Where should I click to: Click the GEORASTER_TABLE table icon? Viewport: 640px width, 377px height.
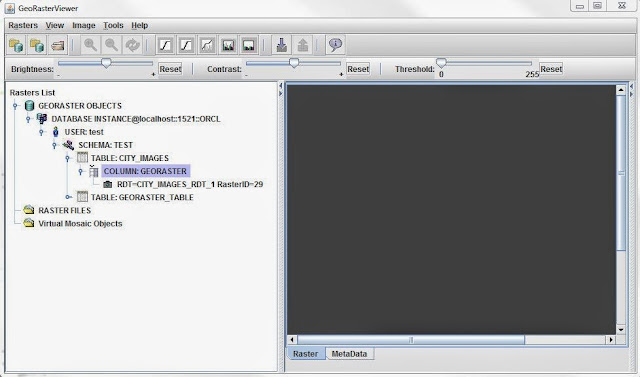click(x=82, y=197)
